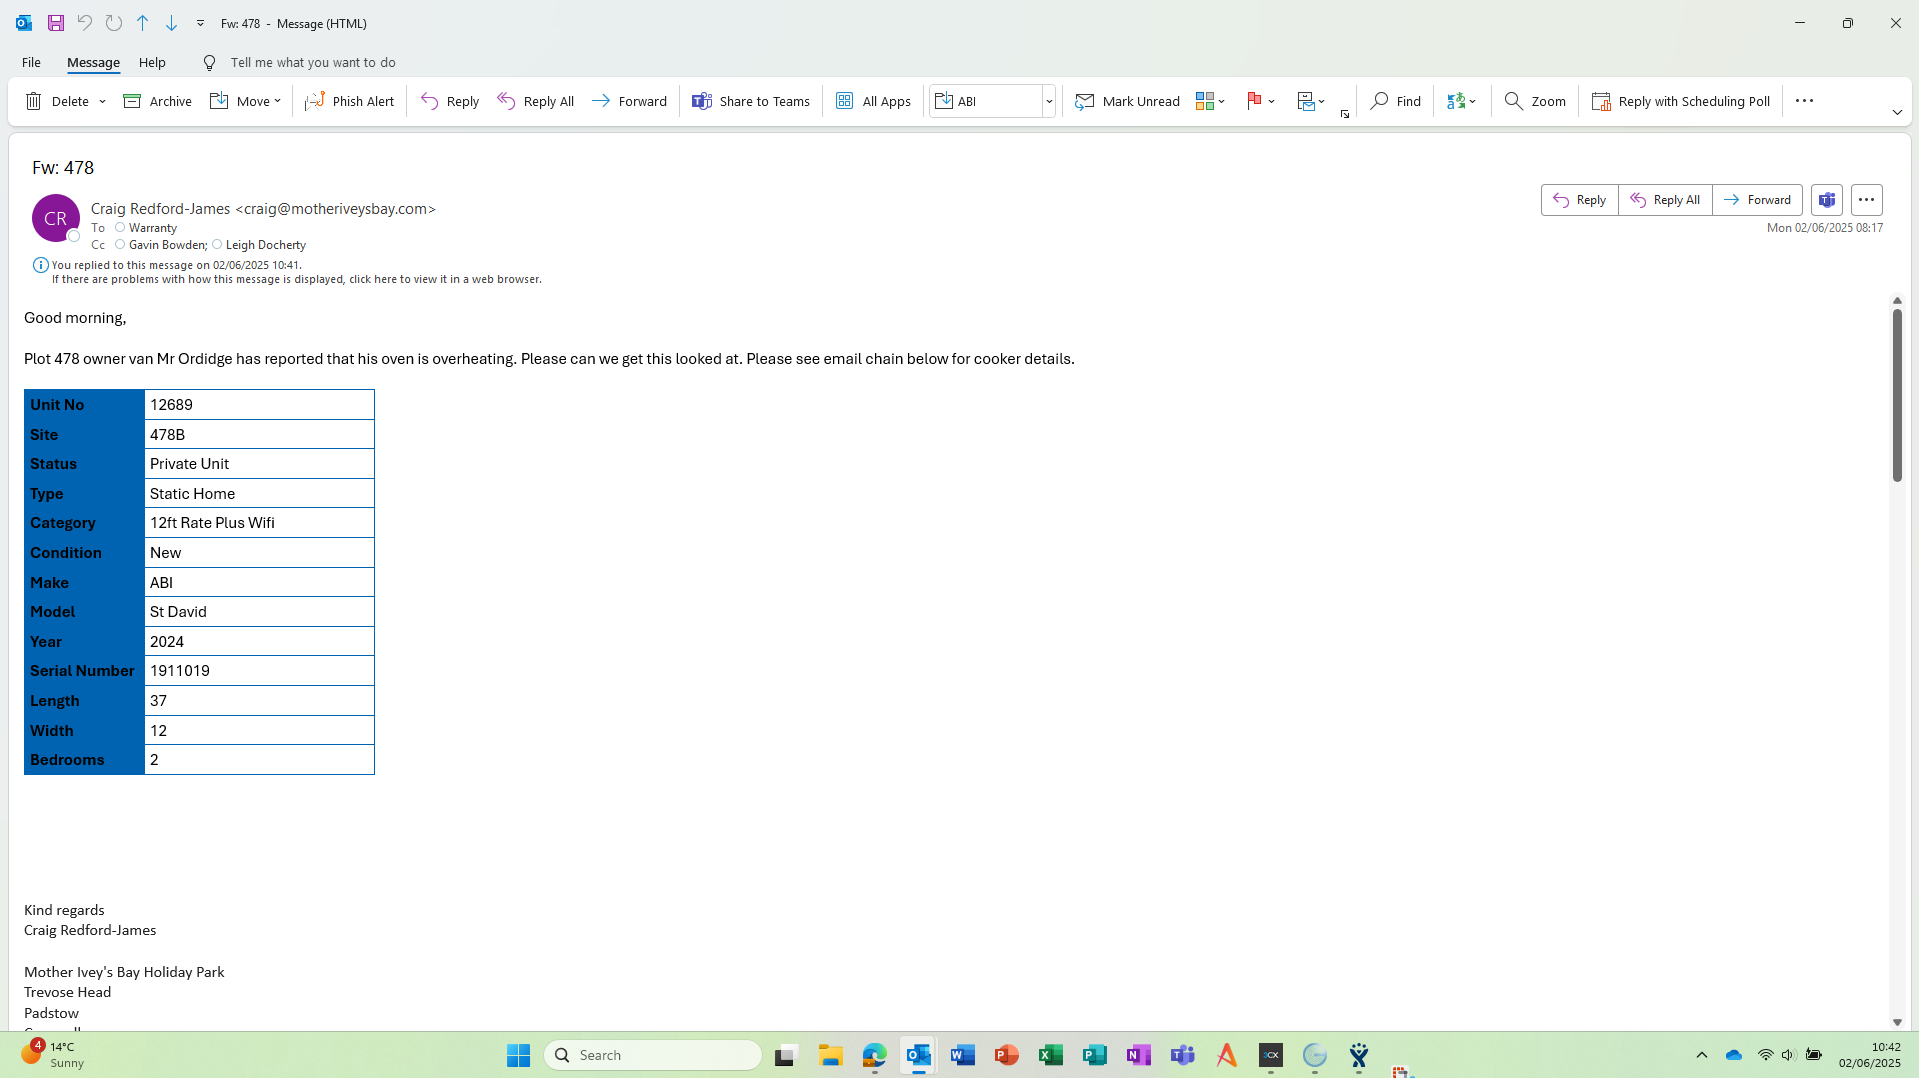Viewport: 1919px width, 1078px height.
Task: Open the Translate dropdown
Action: pyautogui.click(x=1461, y=101)
